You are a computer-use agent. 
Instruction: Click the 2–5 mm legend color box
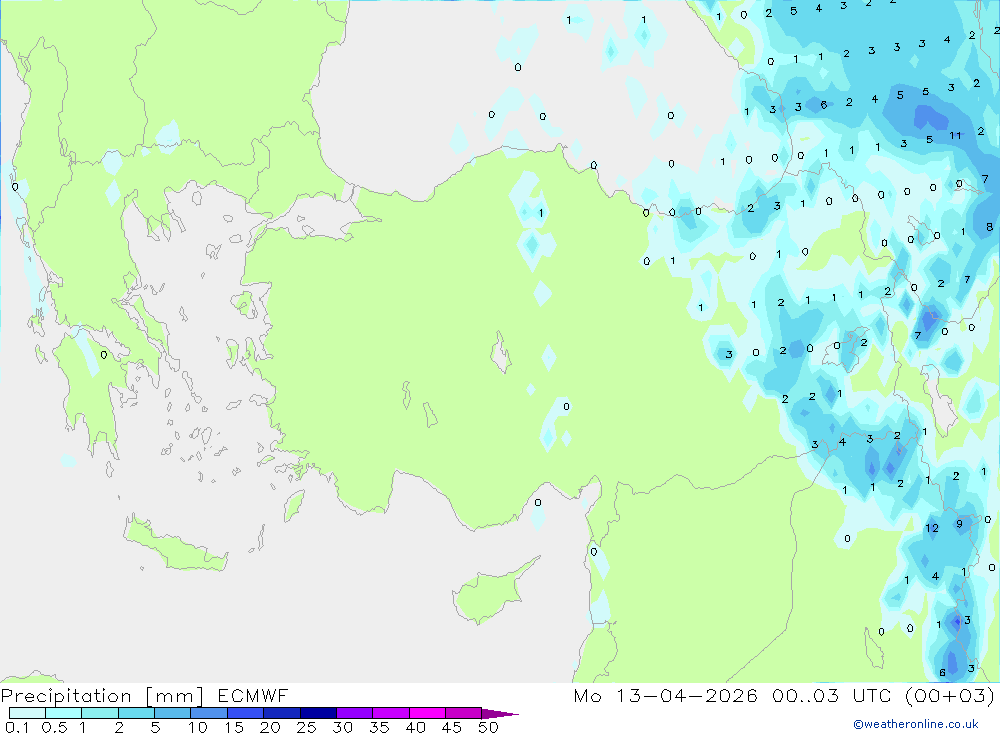[x=136, y=713]
